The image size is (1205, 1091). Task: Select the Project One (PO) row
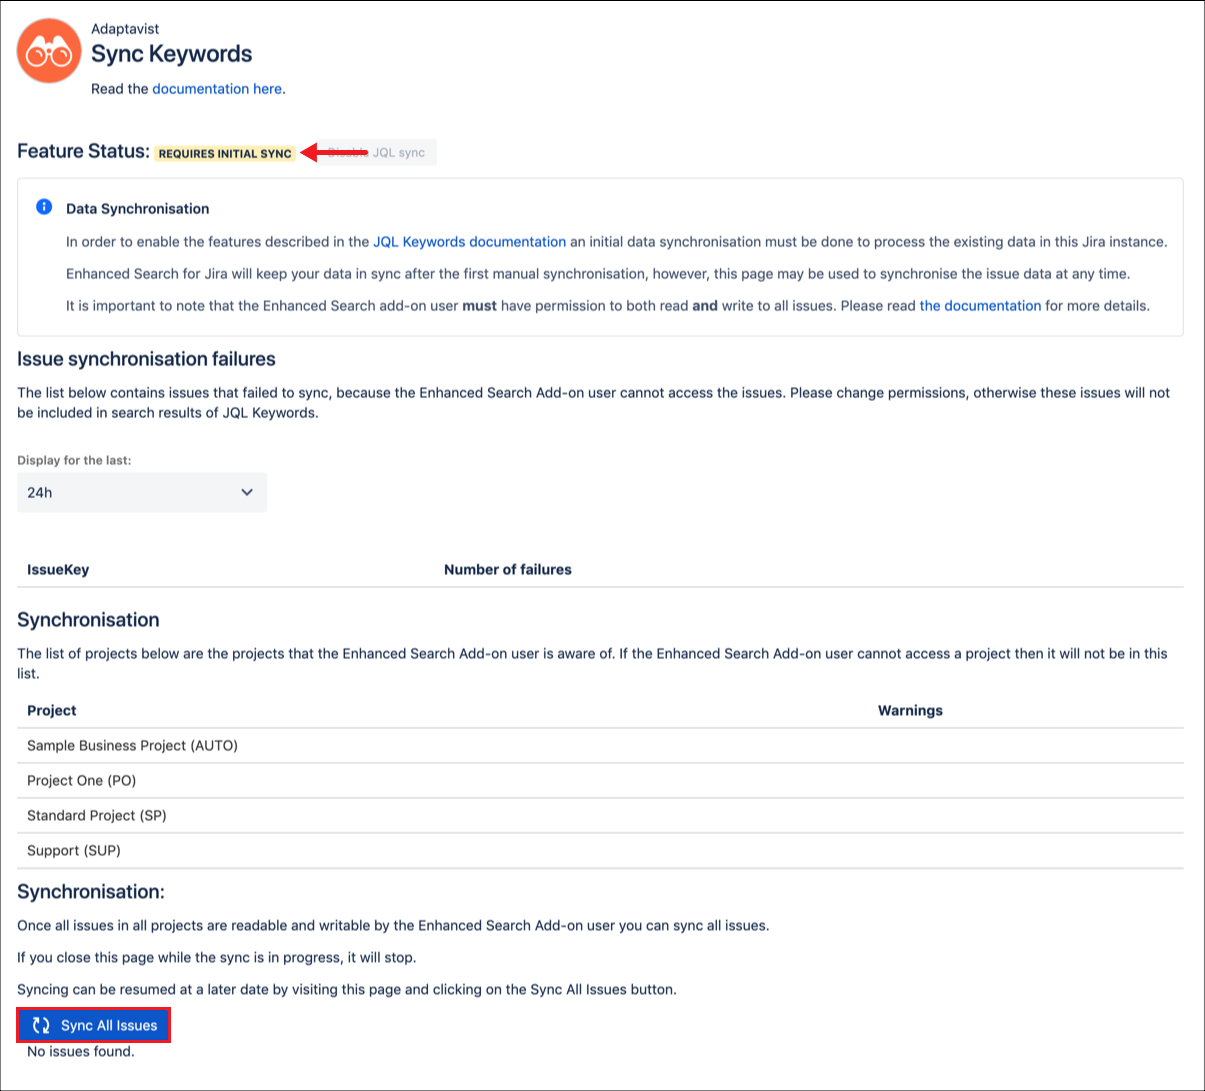600,781
